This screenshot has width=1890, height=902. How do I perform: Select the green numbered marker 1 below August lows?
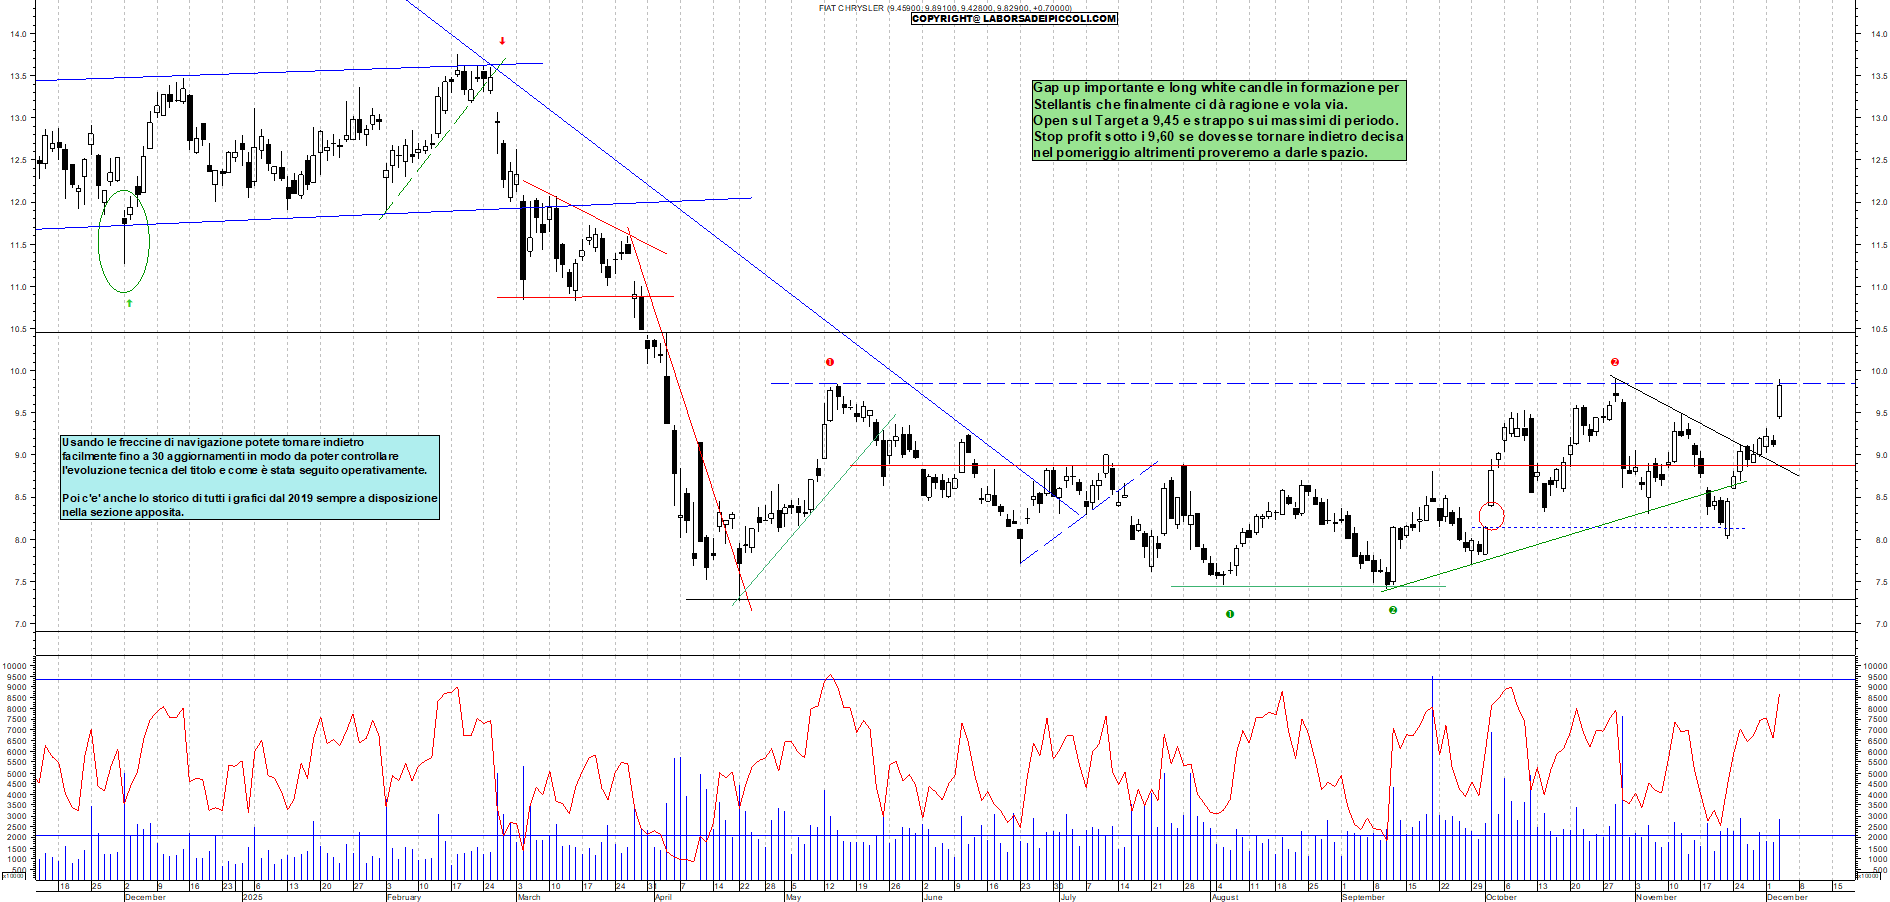click(1229, 615)
